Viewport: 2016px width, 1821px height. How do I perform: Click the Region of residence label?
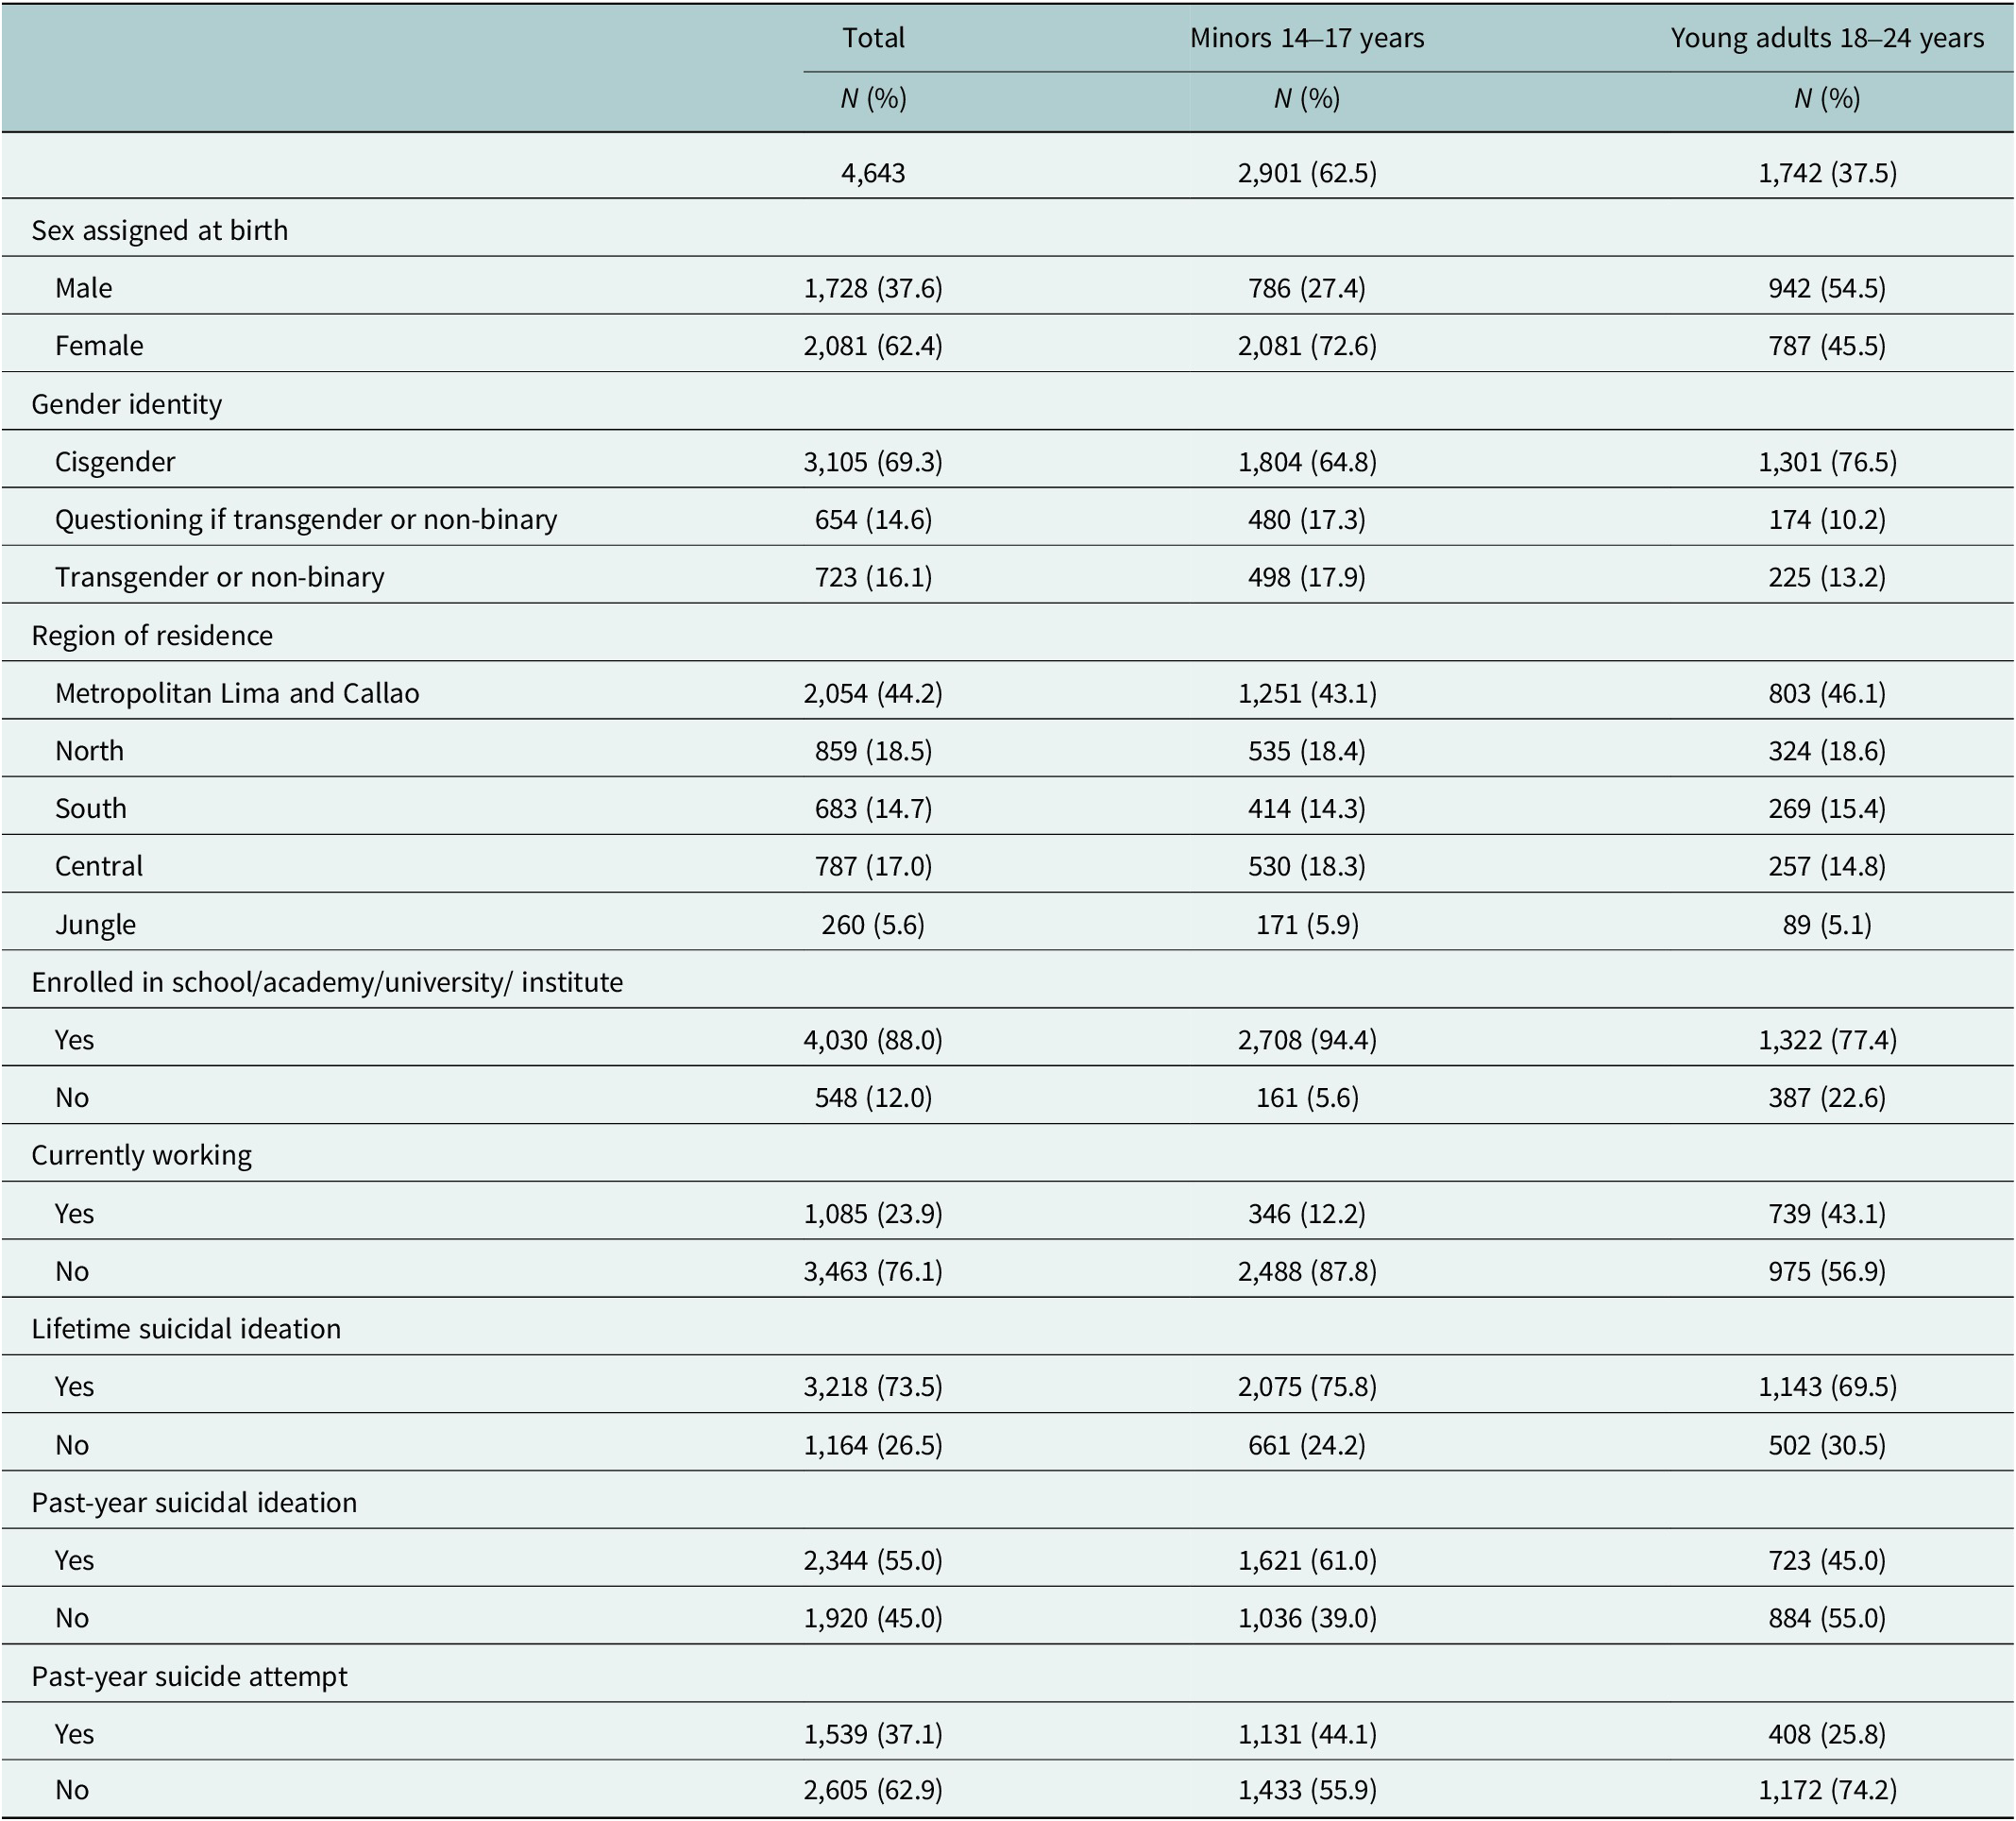click(x=152, y=635)
